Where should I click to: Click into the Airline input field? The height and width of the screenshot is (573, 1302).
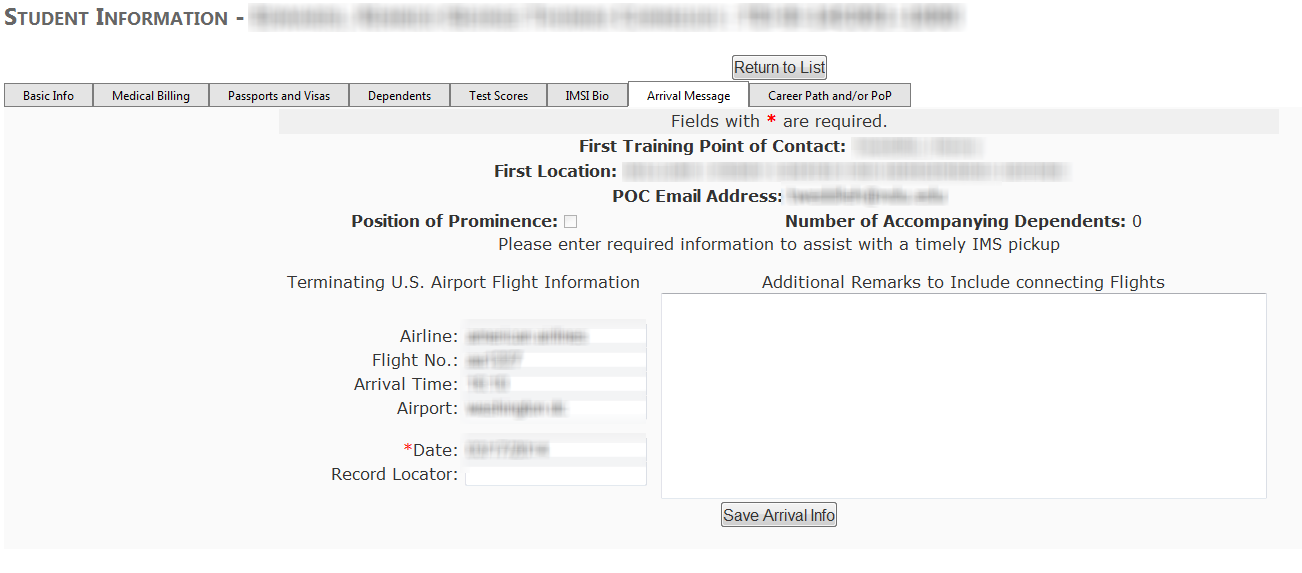tap(555, 337)
